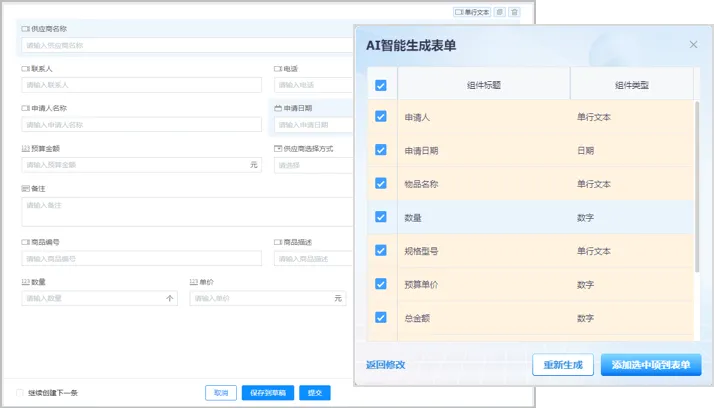Open the 供应商选择方式 dropdown
The image size is (714, 408).
pos(313,165)
